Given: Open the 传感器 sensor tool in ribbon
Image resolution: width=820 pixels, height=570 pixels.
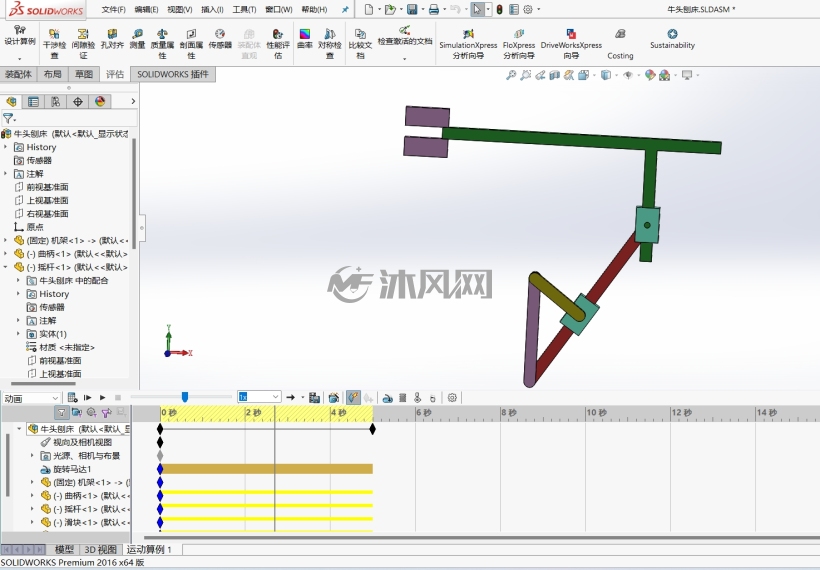Looking at the screenshot, I should tap(220, 39).
